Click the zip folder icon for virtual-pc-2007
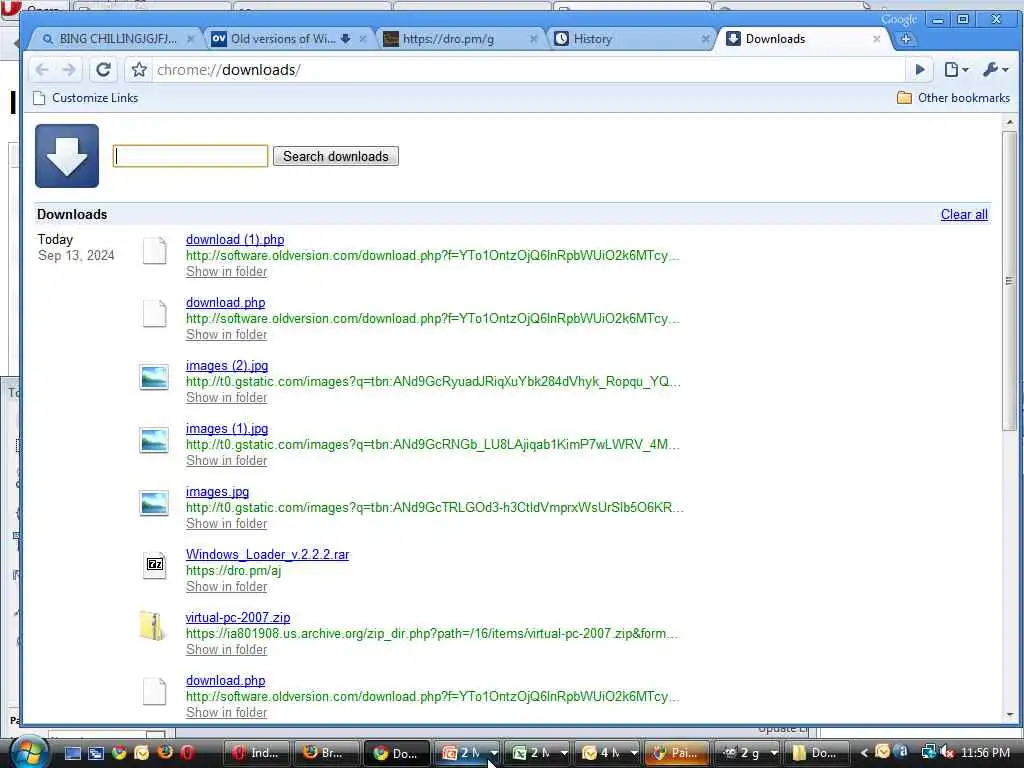 [152, 625]
